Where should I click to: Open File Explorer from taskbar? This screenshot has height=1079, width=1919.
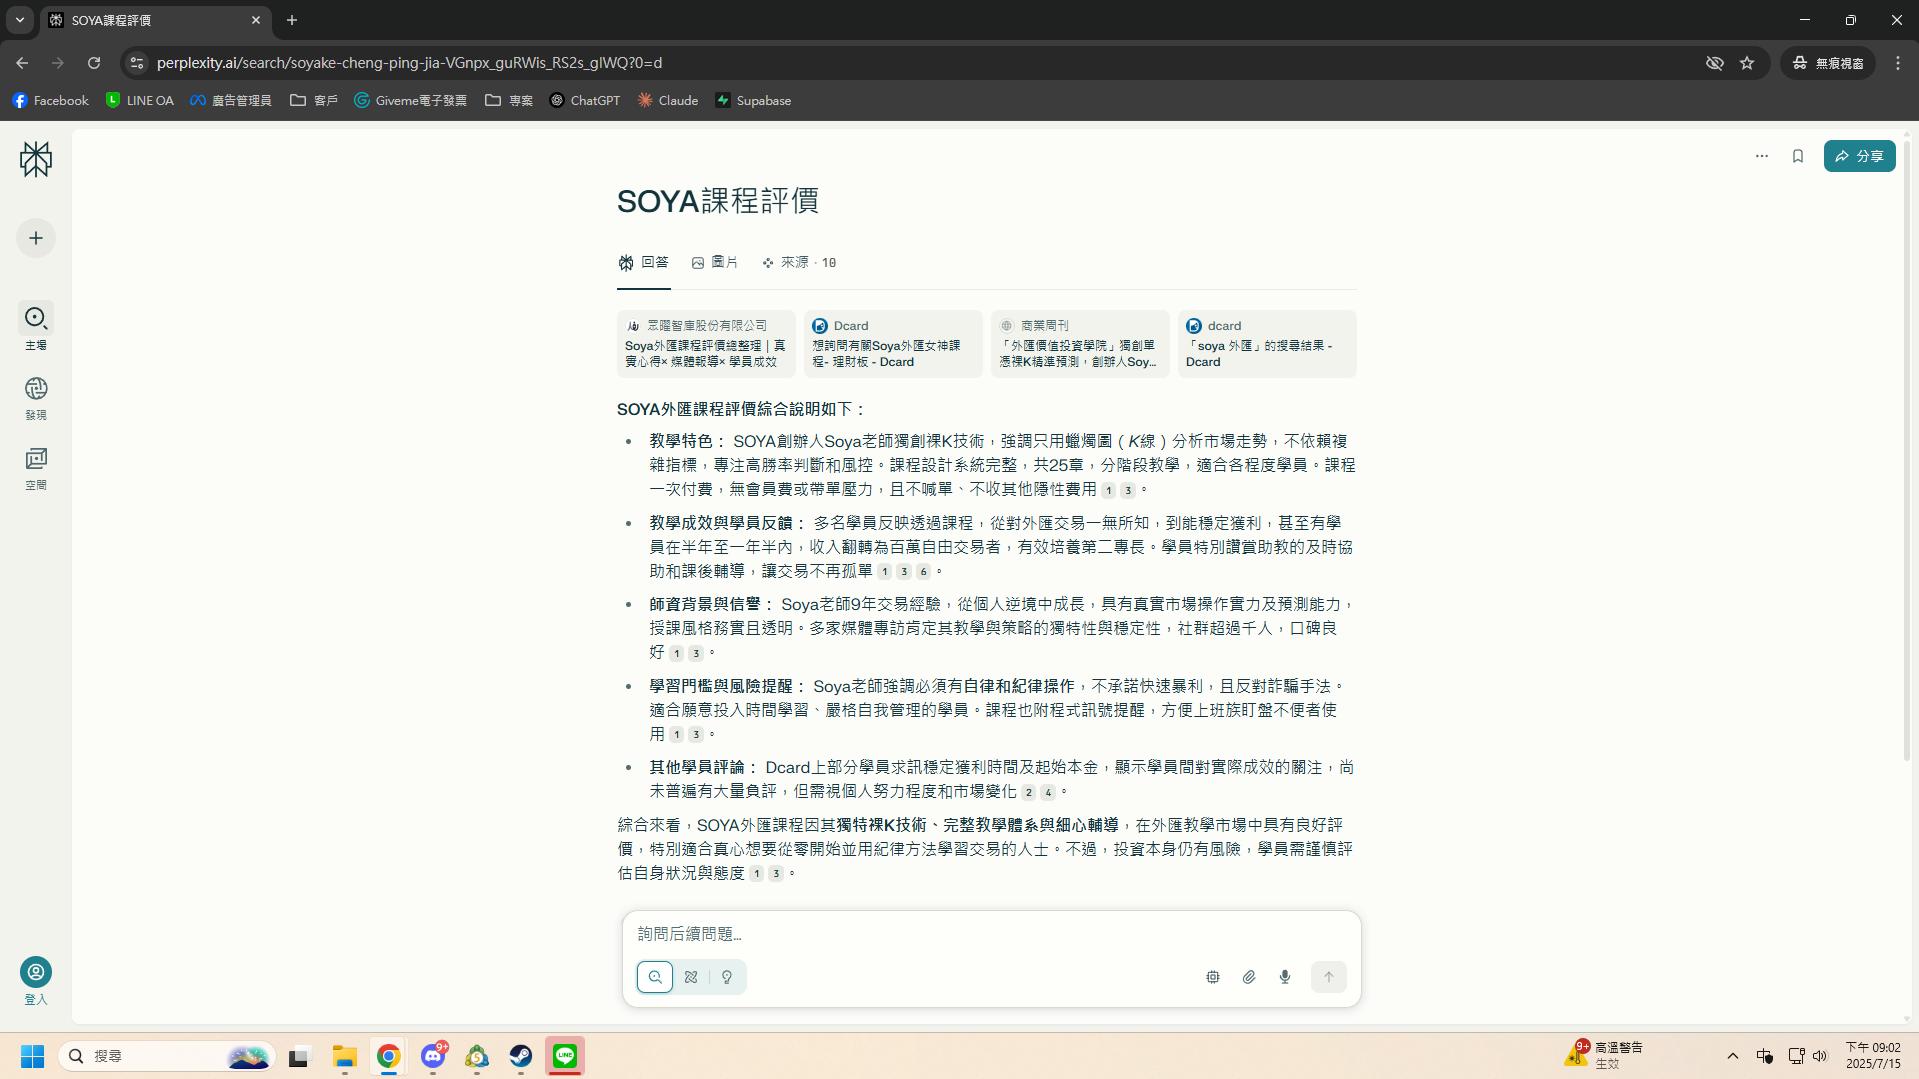click(345, 1056)
